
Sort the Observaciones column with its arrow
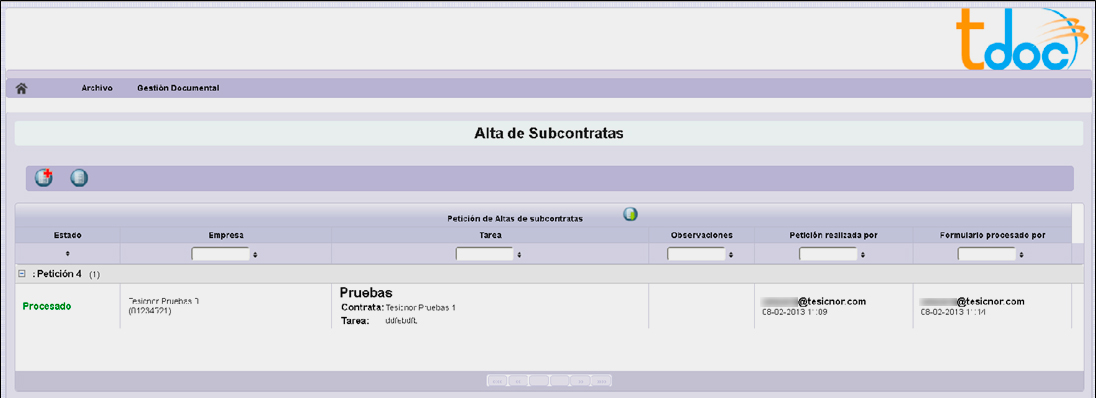point(730,255)
